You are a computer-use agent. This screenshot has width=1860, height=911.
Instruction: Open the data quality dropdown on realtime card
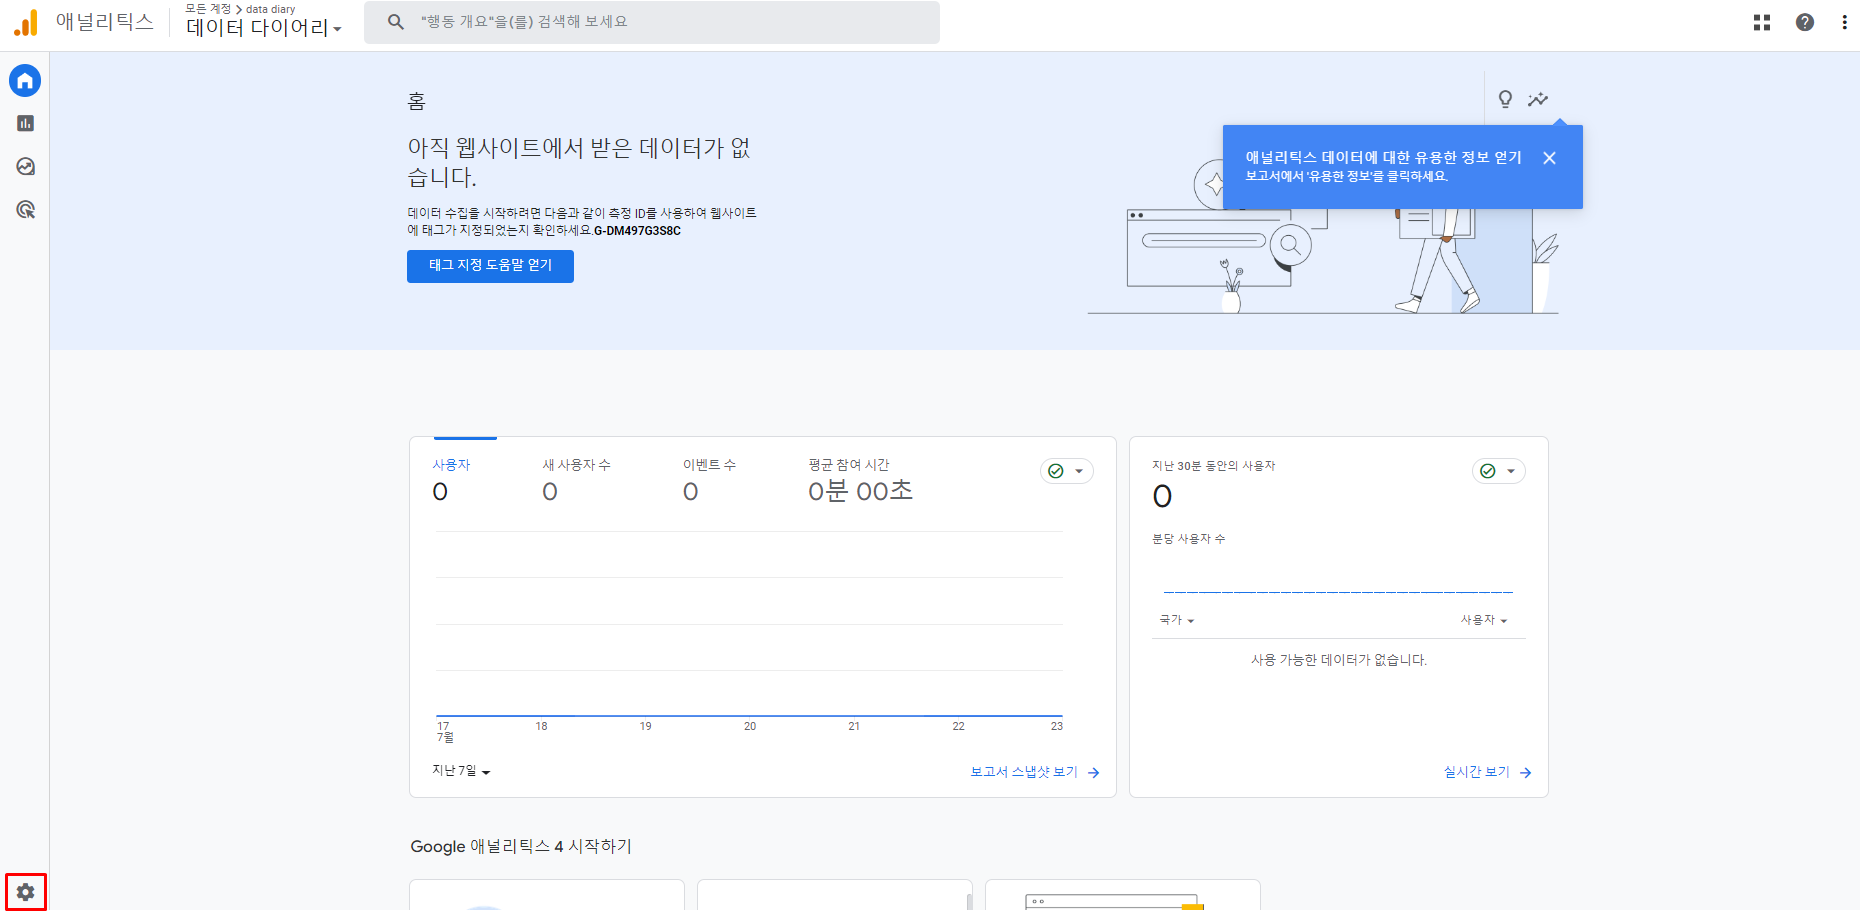pos(1499,471)
